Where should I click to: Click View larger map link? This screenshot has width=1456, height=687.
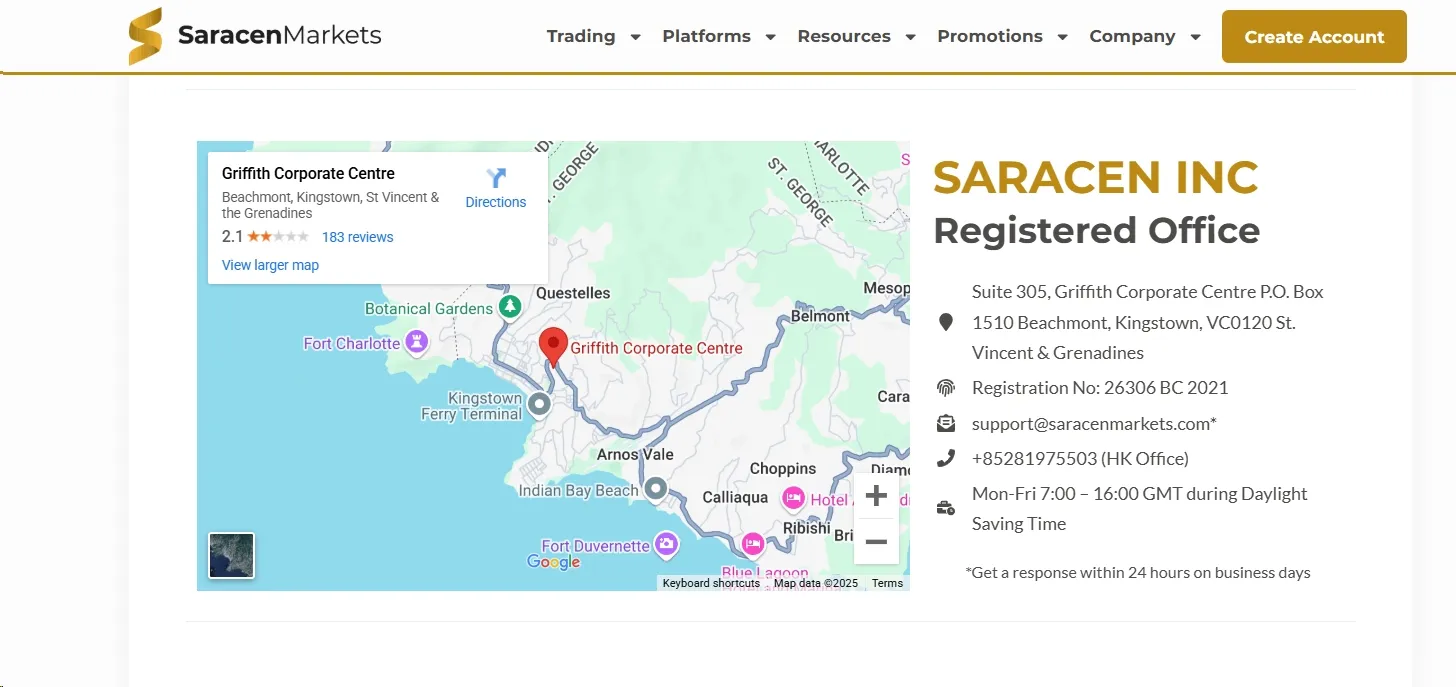(270, 265)
